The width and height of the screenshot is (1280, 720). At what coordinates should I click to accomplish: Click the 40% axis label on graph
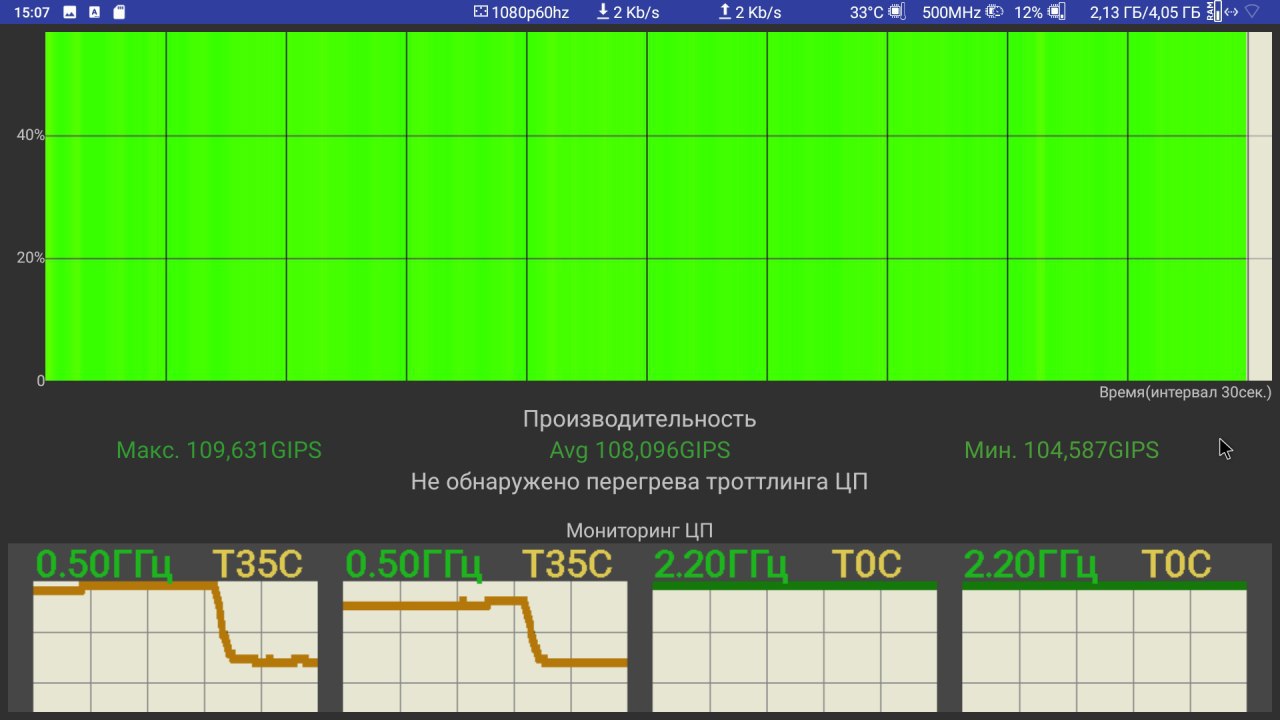tap(30, 135)
